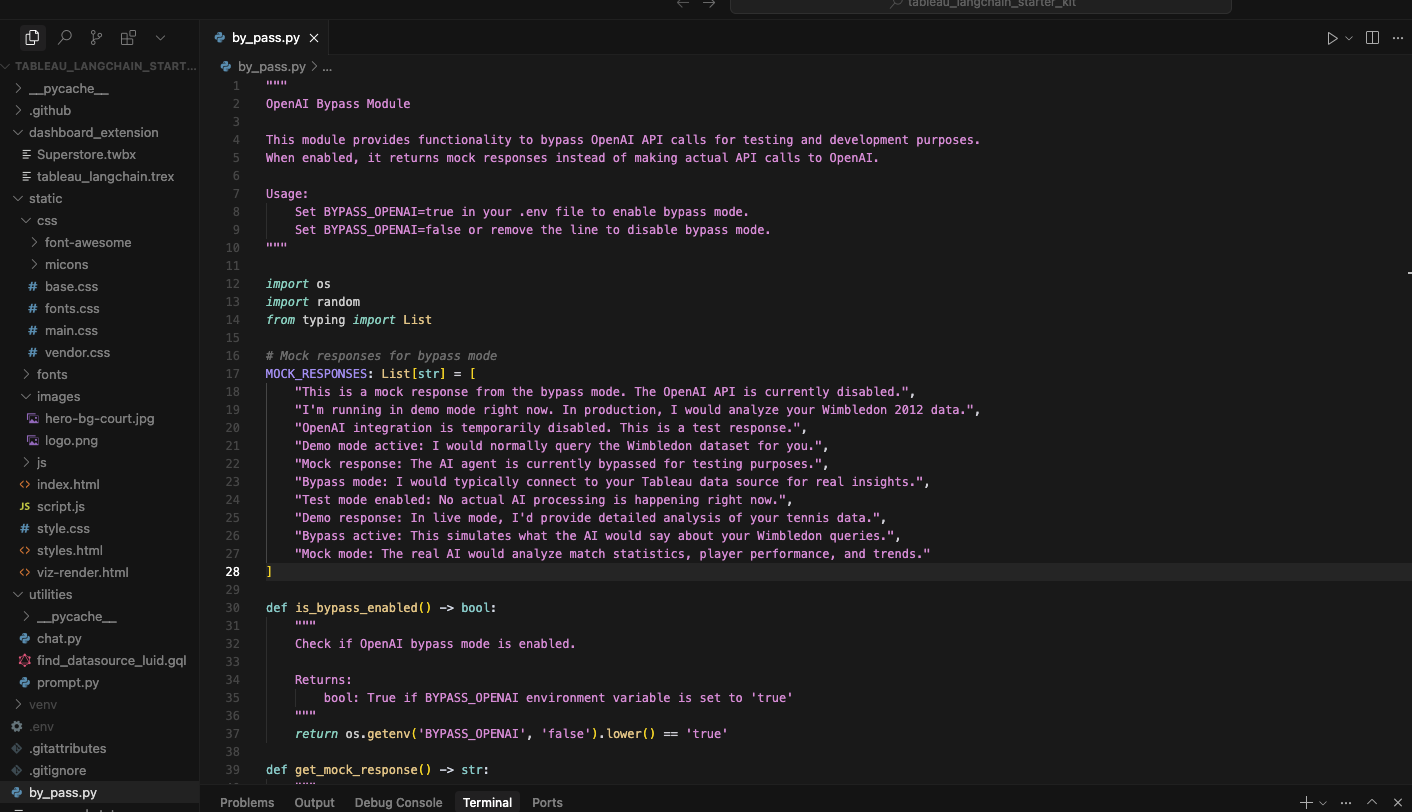Expand the font-awesome folder
1412x812 pixels.
pyautogui.click(x=88, y=242)
